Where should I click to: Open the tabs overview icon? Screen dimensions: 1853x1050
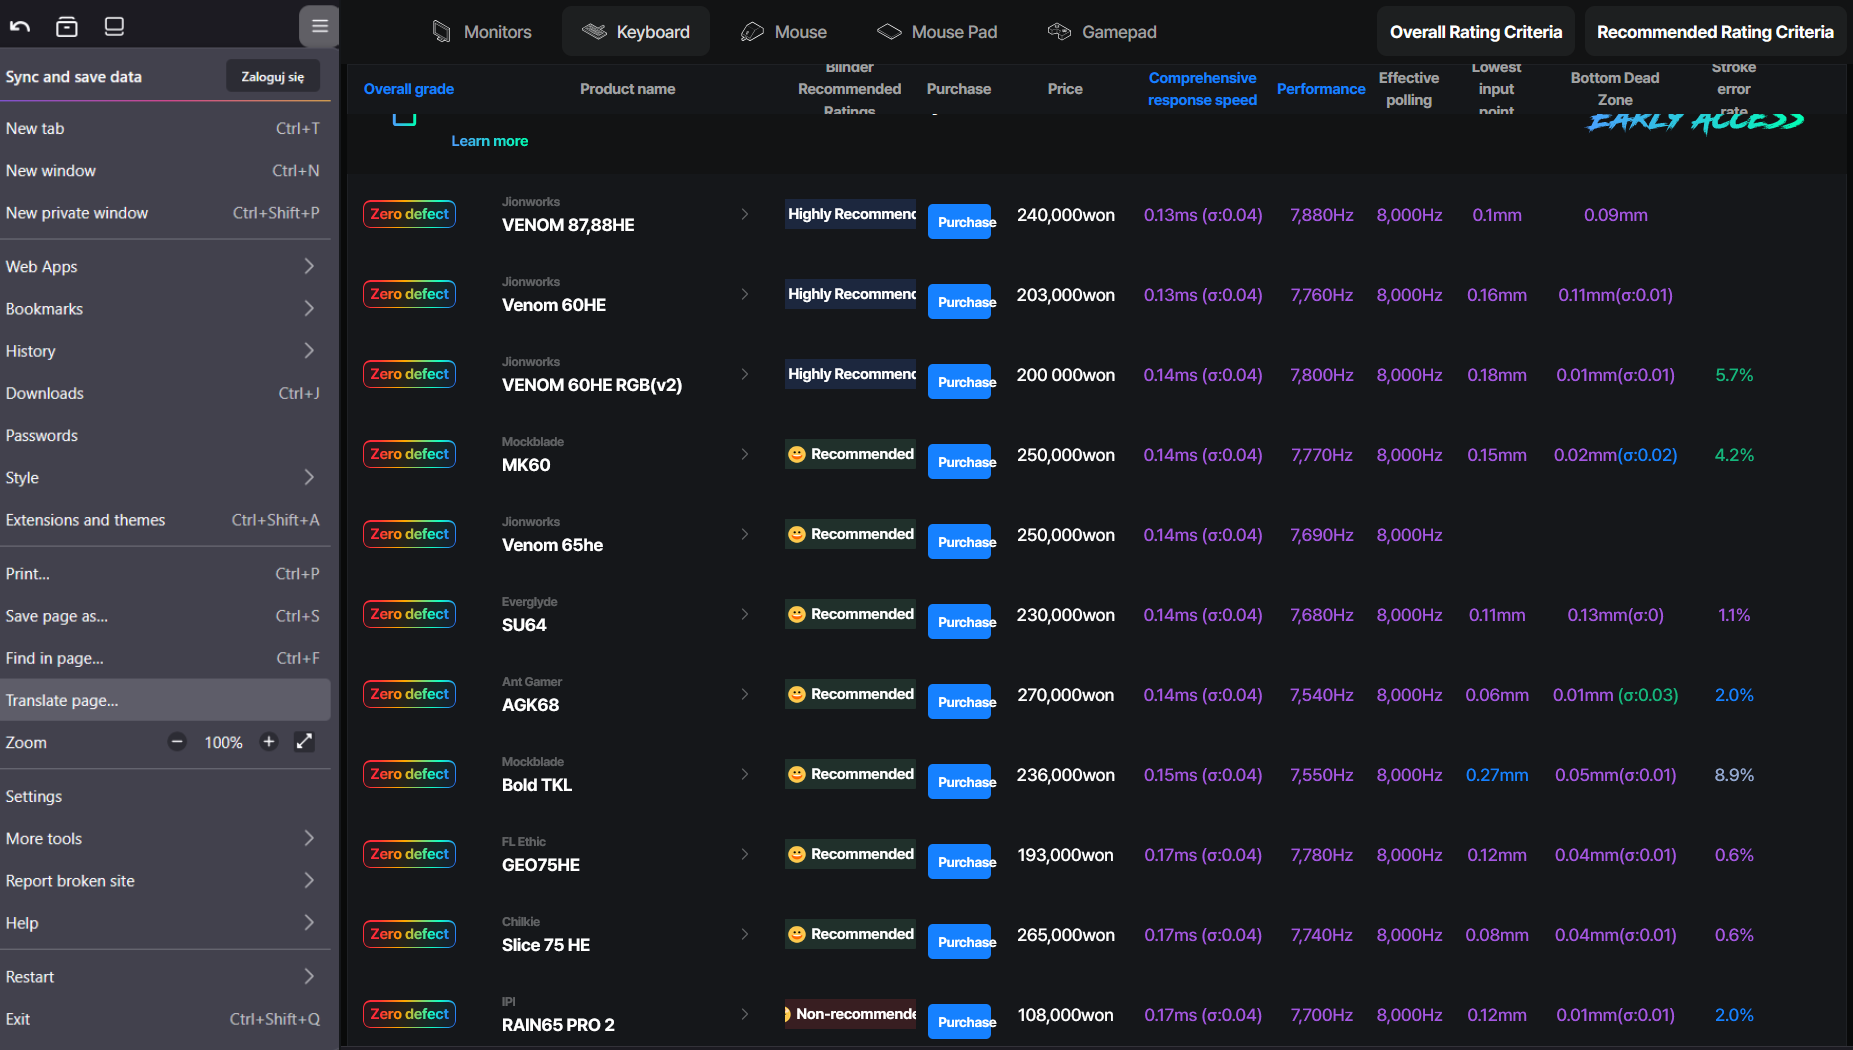click(67, 27)
